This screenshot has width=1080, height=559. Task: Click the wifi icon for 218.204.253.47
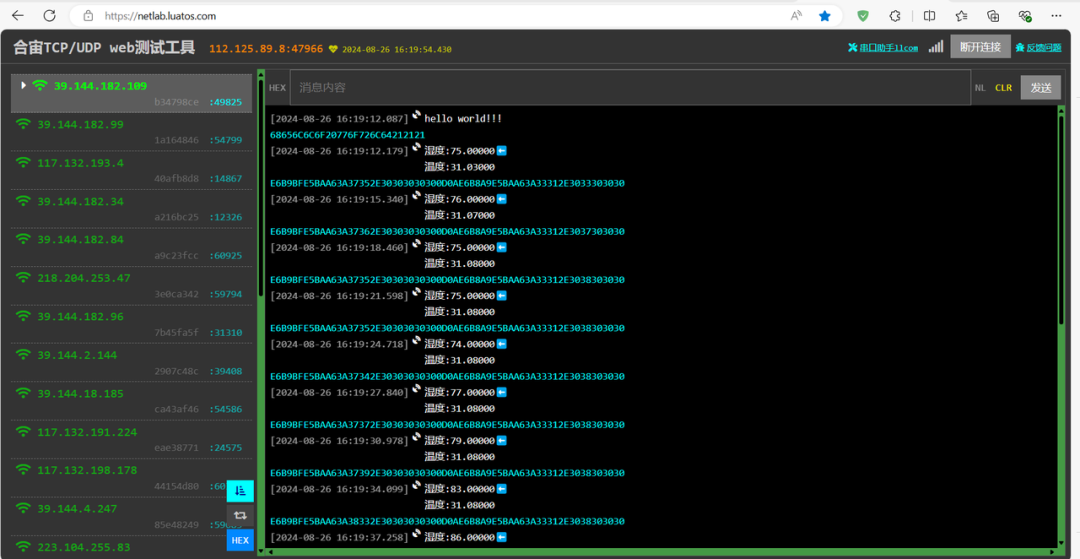pos(24,278)
